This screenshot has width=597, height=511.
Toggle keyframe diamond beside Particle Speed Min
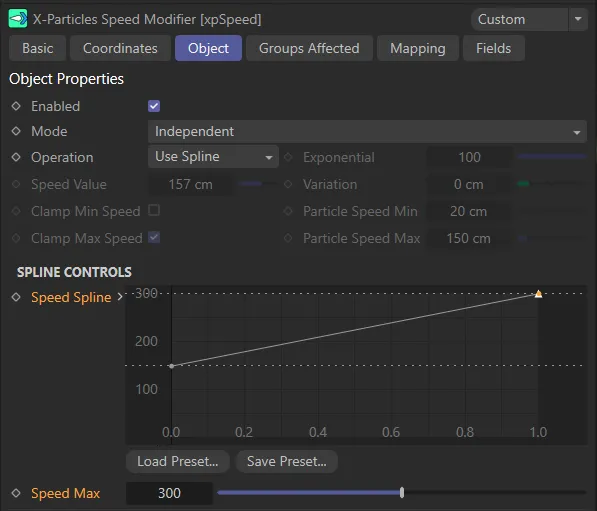click(288, 211)
